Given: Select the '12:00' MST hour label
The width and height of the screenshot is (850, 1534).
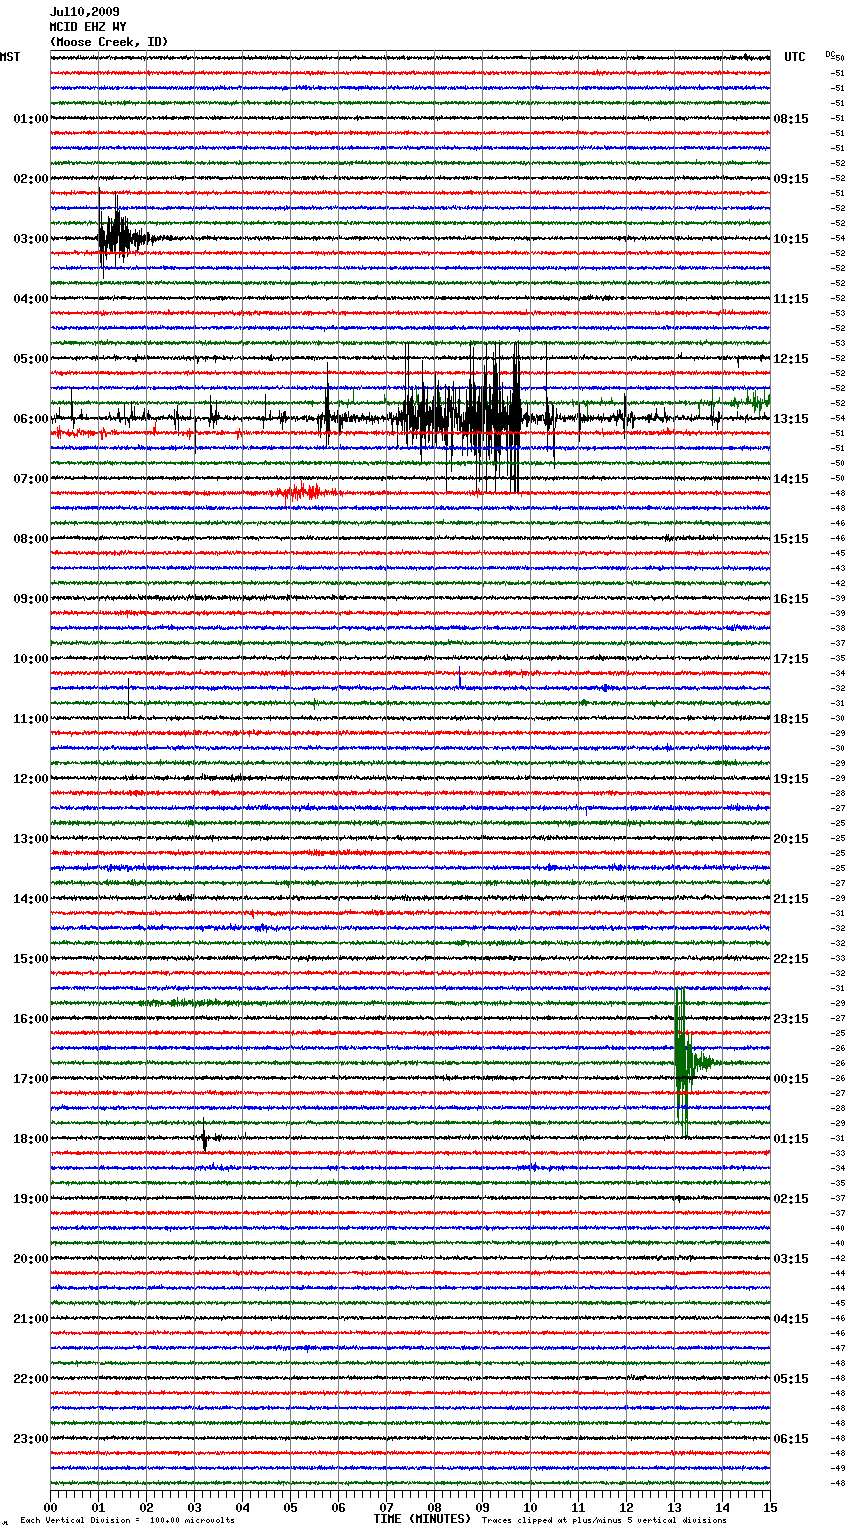Looking at the screenshot, I should click(31, 779).
